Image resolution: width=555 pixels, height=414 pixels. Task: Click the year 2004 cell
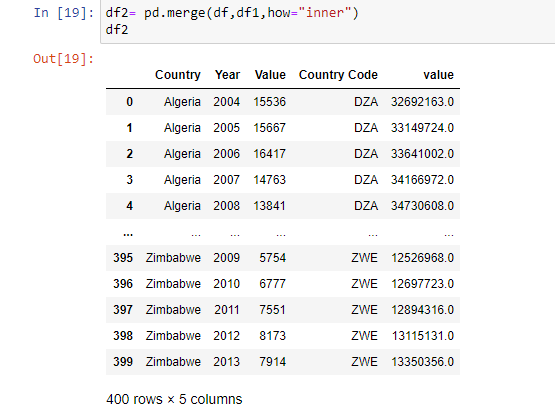[227, 102]
